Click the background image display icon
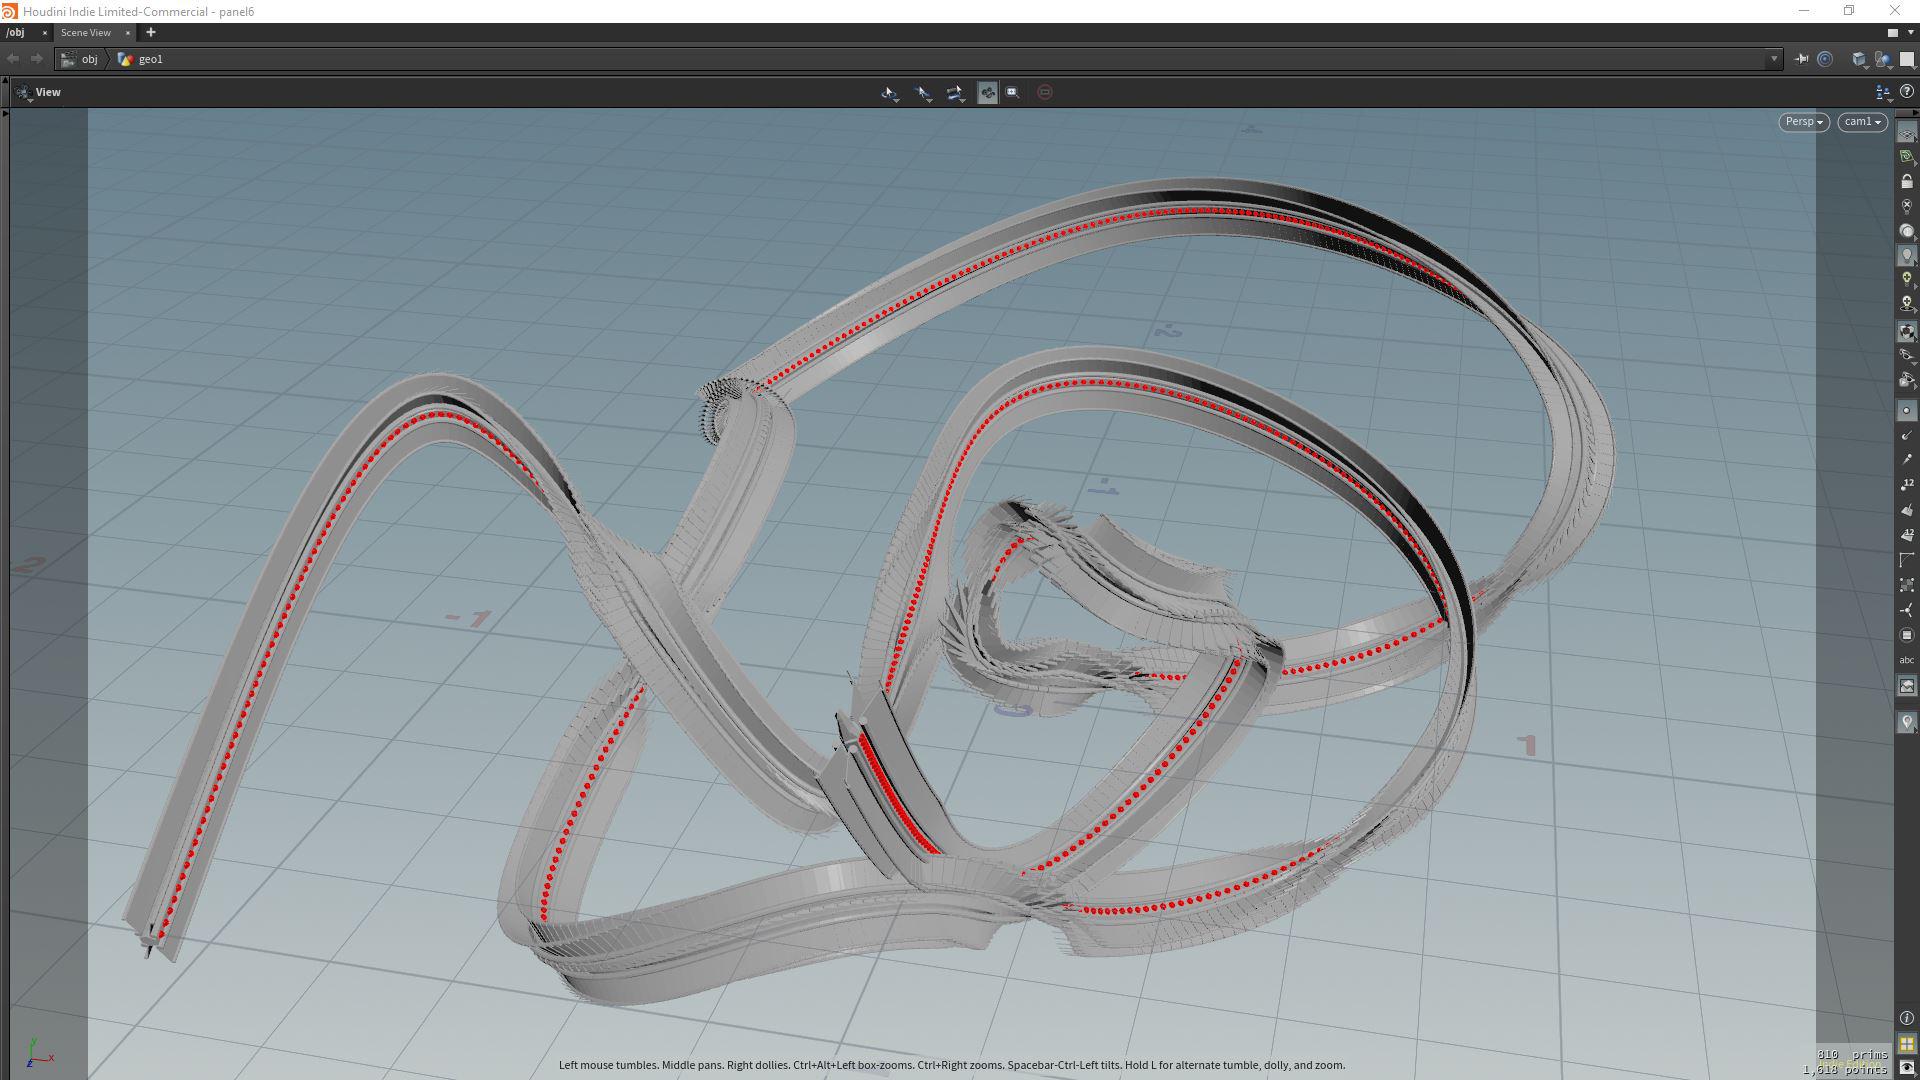 [1908, 686]
